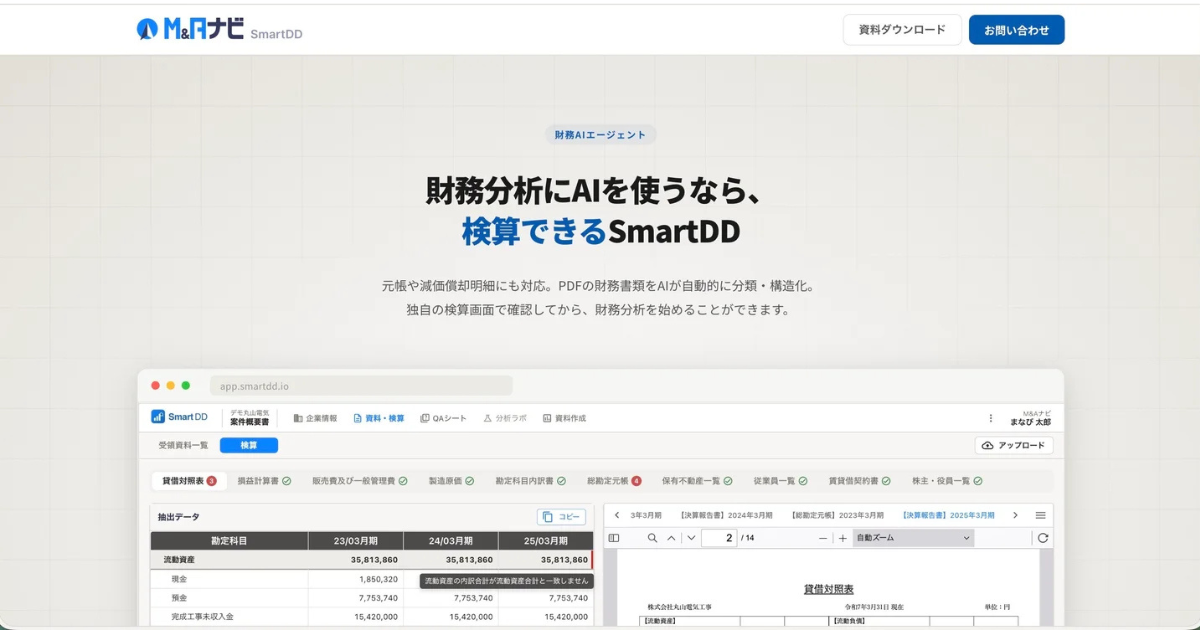The image size is (1200, 630).
Task: Zoom in the PDF with plus icon
Action: coord(842,538)
